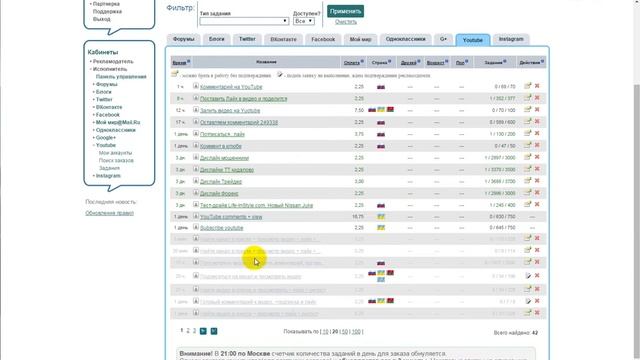Expand details icon beside YouTube comments + view
This screenshot has width=640, height=360.
(x=196, y=216)
